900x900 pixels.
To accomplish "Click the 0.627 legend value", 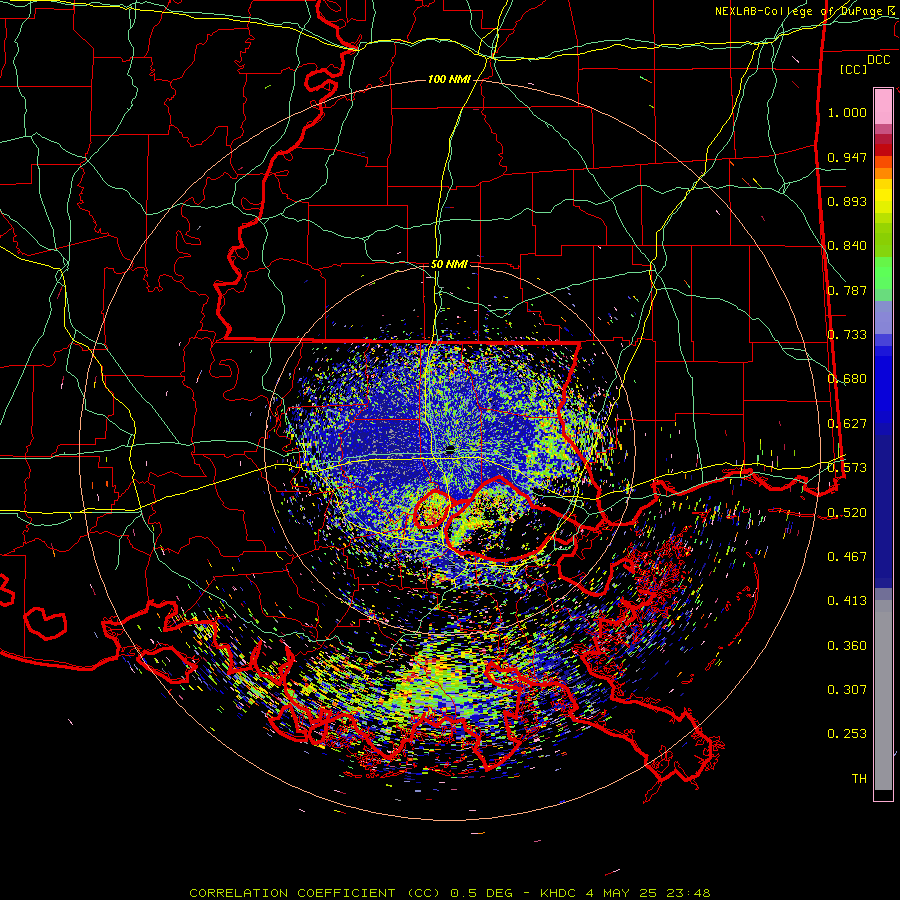I will point(847,424).
